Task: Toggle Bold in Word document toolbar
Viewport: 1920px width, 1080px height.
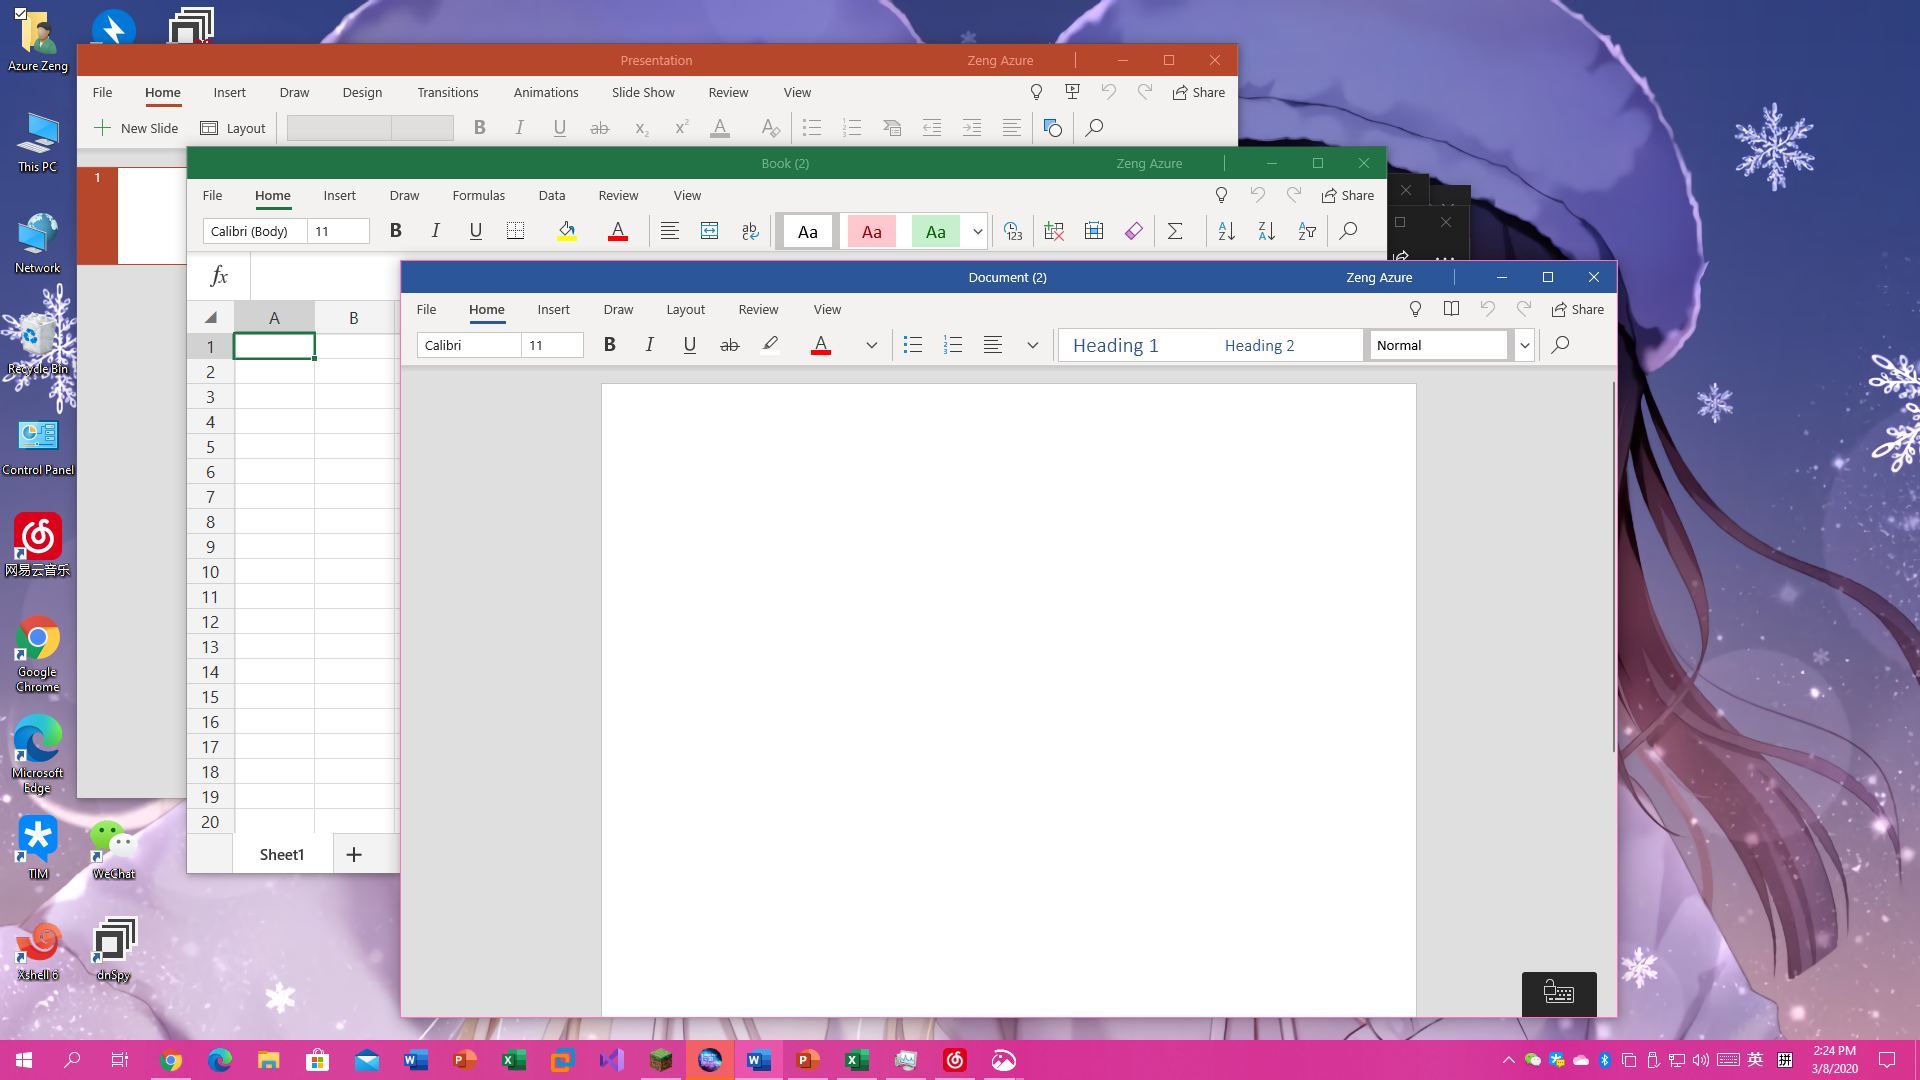Action: (x=610, y=345)
